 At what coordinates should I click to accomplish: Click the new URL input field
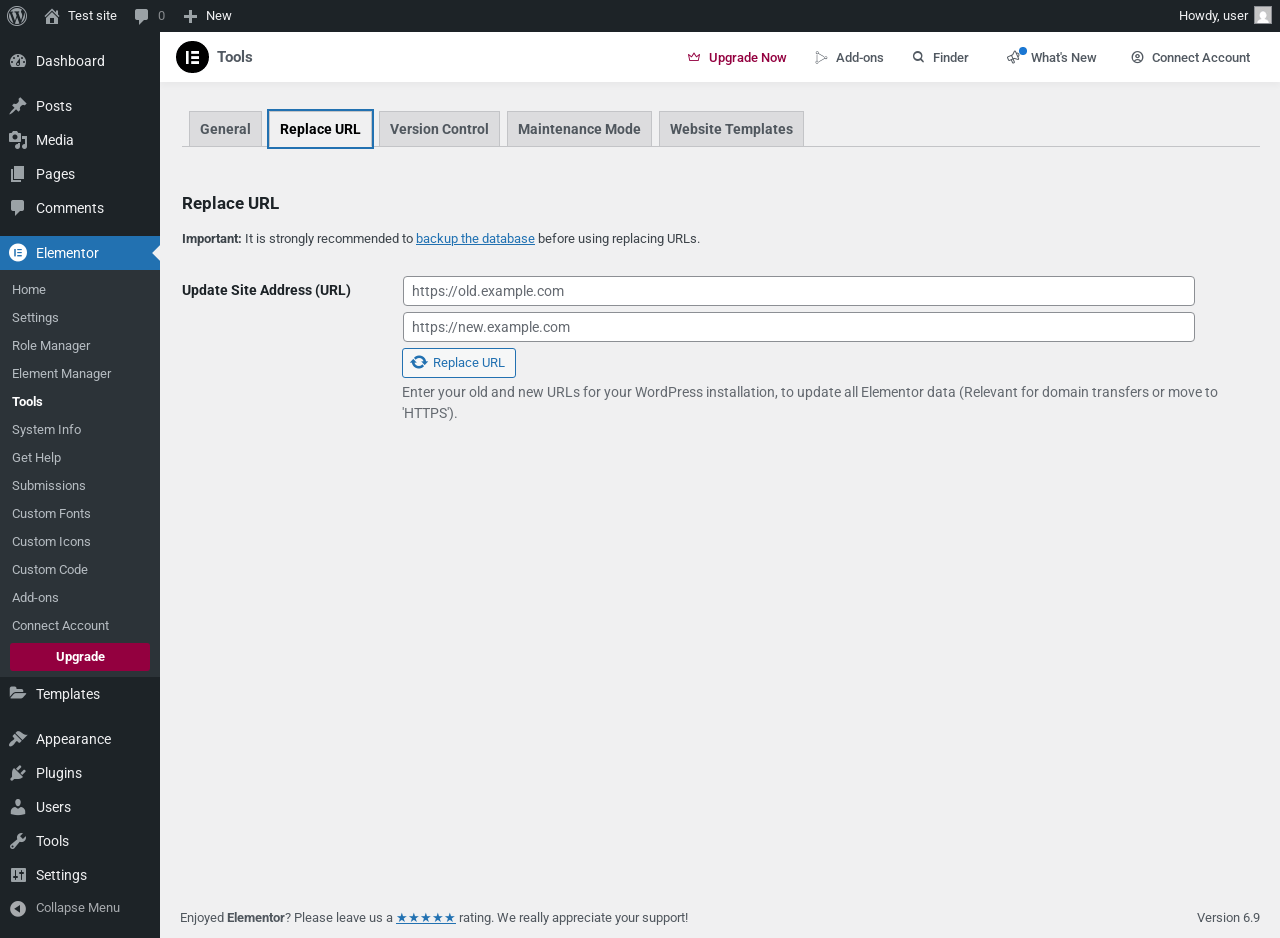tap(799, 327)
